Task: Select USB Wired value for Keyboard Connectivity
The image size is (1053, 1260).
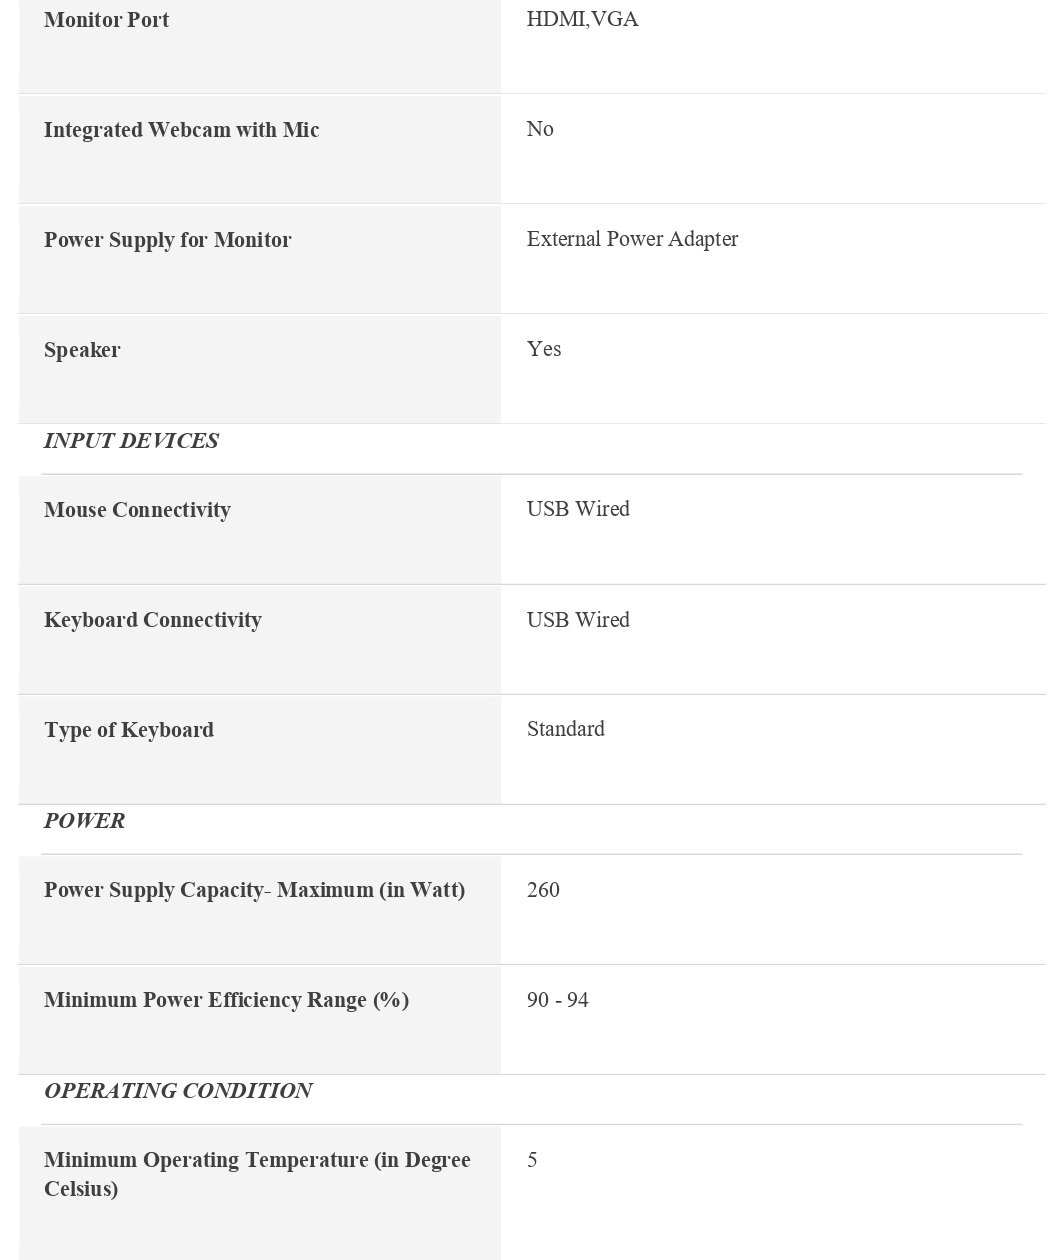Action: coord(578,620)
